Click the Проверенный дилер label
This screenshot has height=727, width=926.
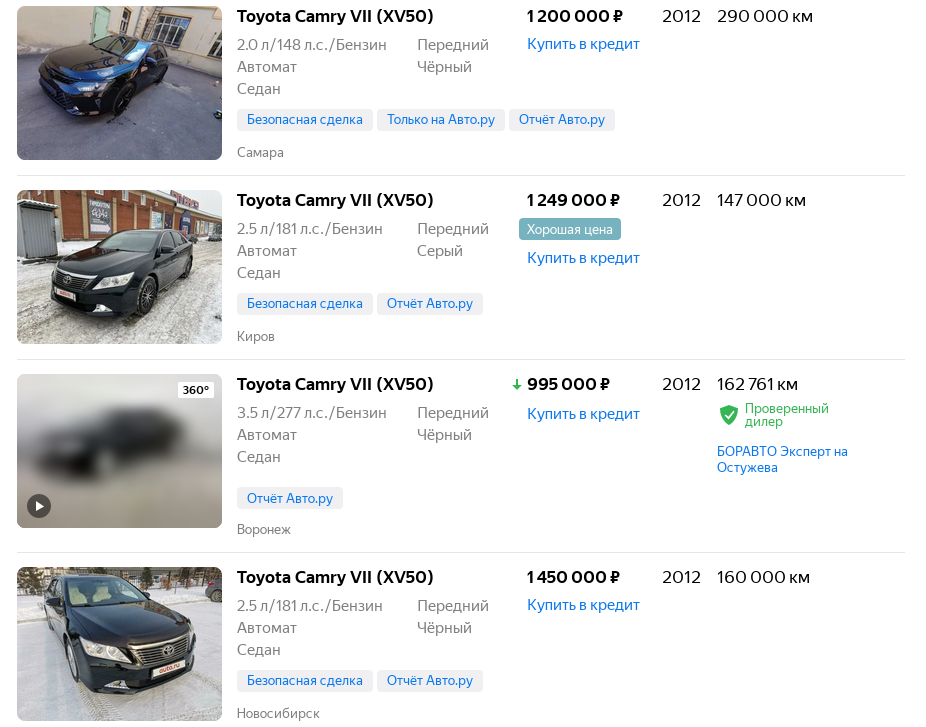tap(786, 415)
